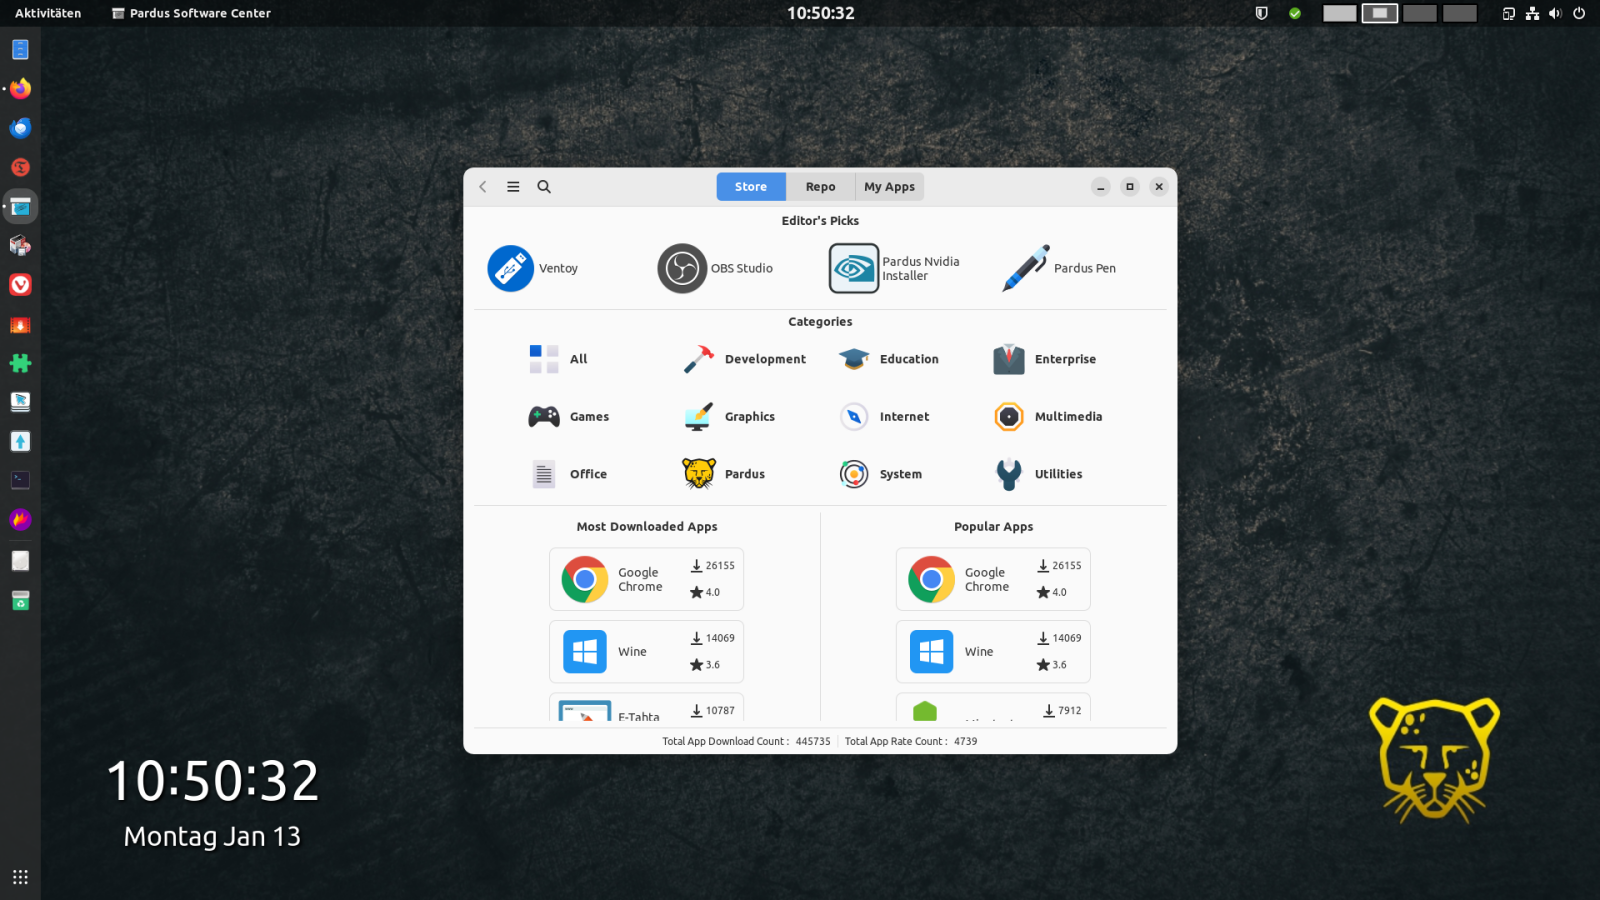This screenshot has width=1600, height=900.
Task: Select the Pardus Nvidia Installer icon
Action: (853, 268)
